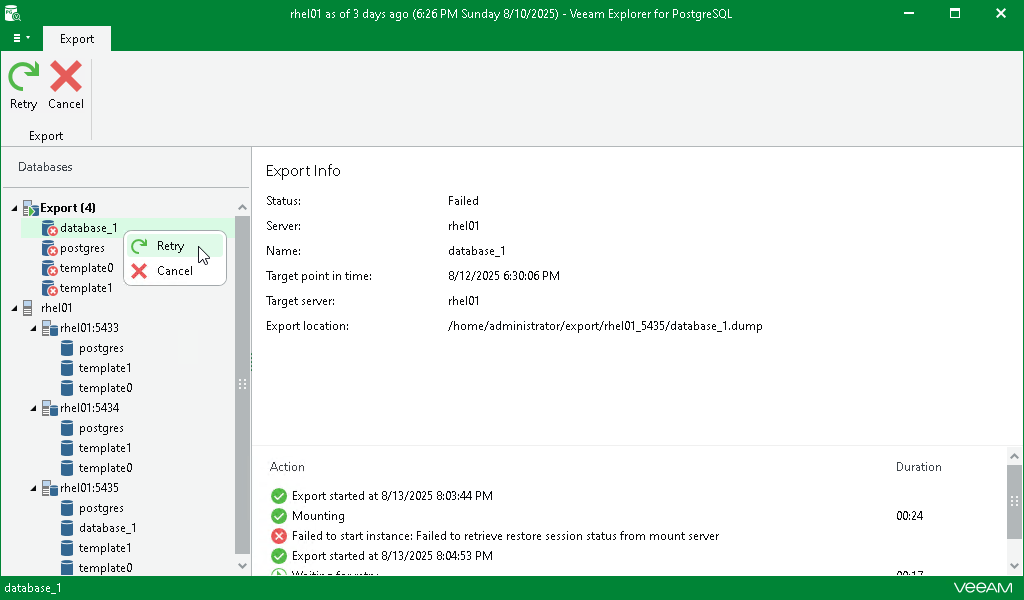Choose Retry from the context menu
The image size is (1024, 600).
[x=174, y=246]
